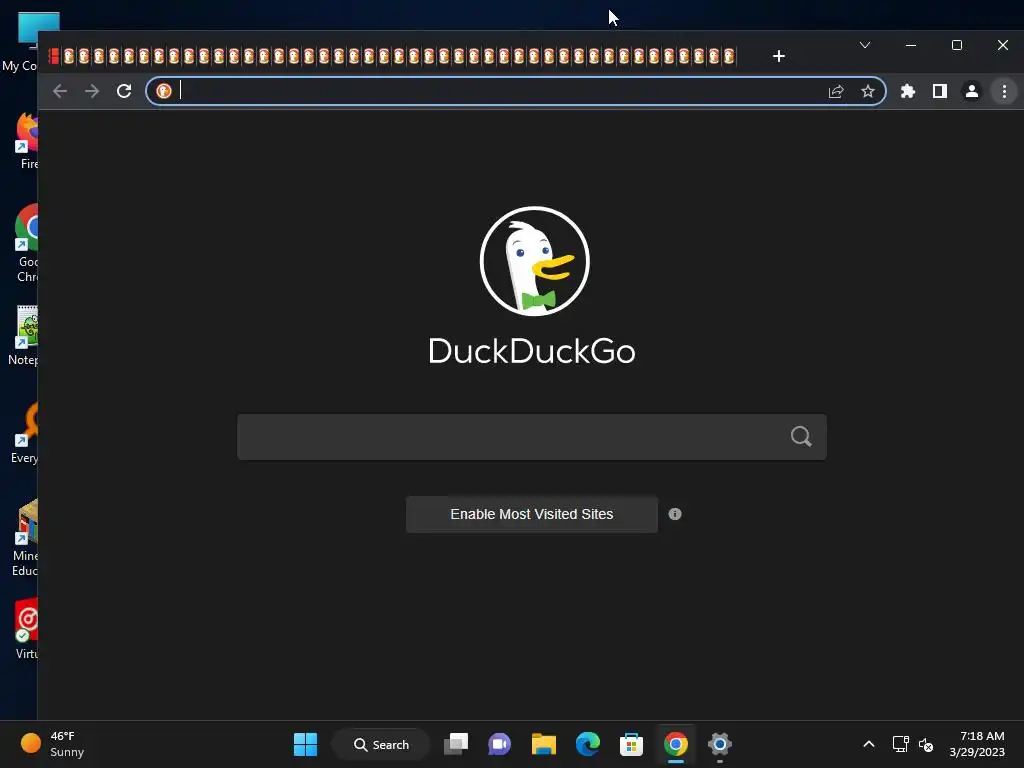Expand the tab search dropdown arrow
The width and height of the screenshot is (1024, 768).
[865, 45]
